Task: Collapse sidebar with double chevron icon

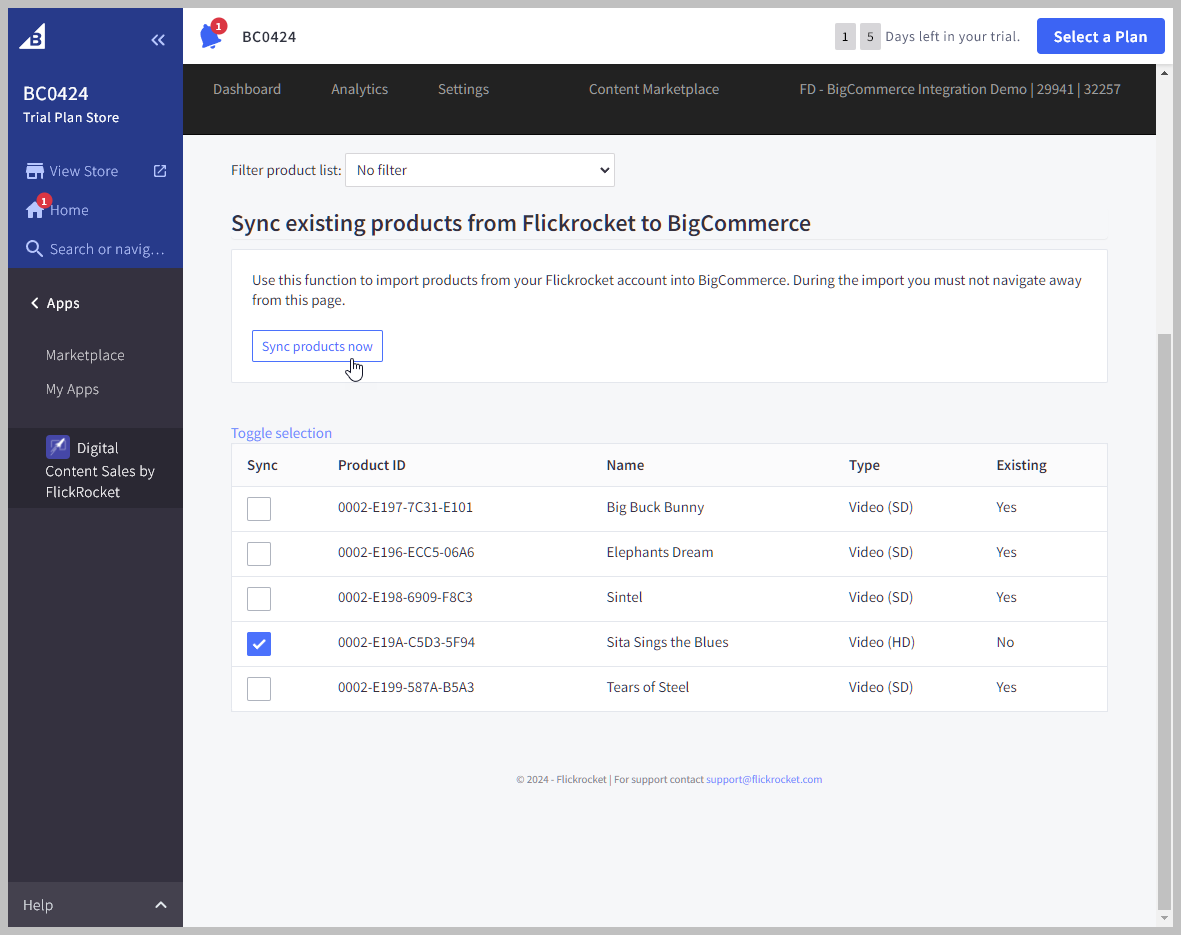Action: [158, 40]
